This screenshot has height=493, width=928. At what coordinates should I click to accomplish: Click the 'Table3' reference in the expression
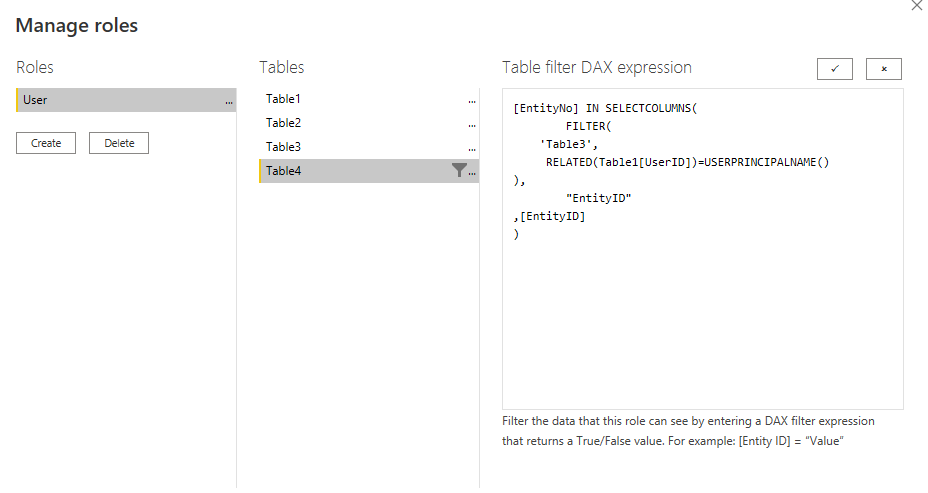568,144
